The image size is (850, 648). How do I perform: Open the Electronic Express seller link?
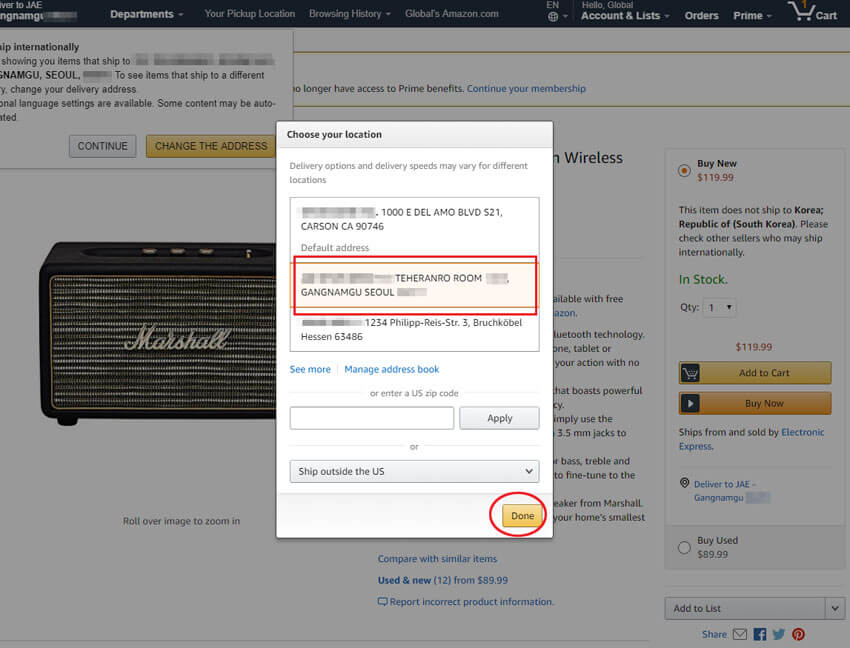point(751,439)
